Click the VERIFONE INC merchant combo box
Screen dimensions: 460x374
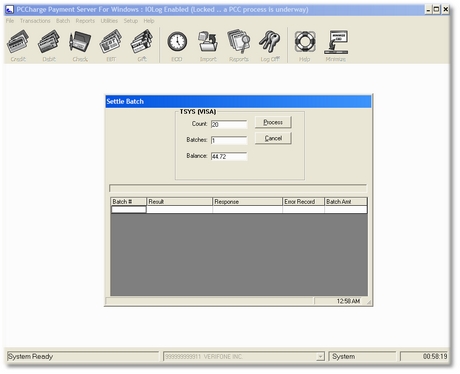point(244,357)
